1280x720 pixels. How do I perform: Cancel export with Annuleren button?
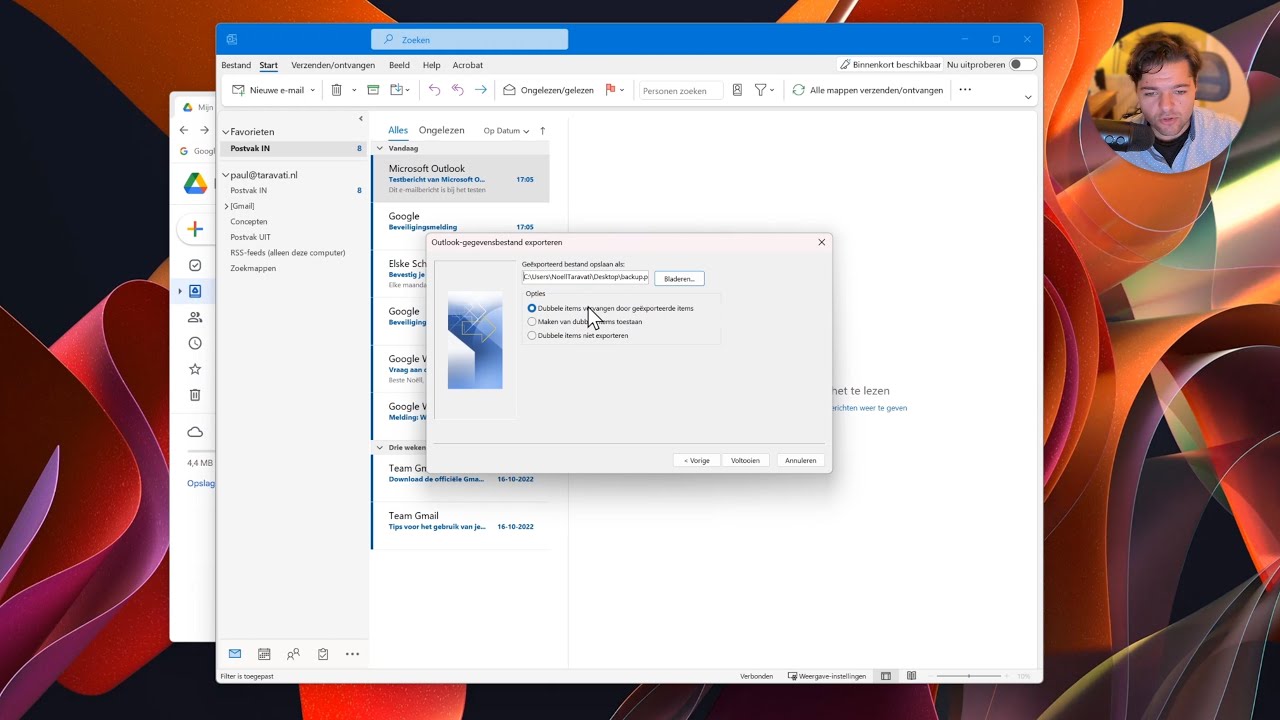pyautogui.click(x=800, y=461)
